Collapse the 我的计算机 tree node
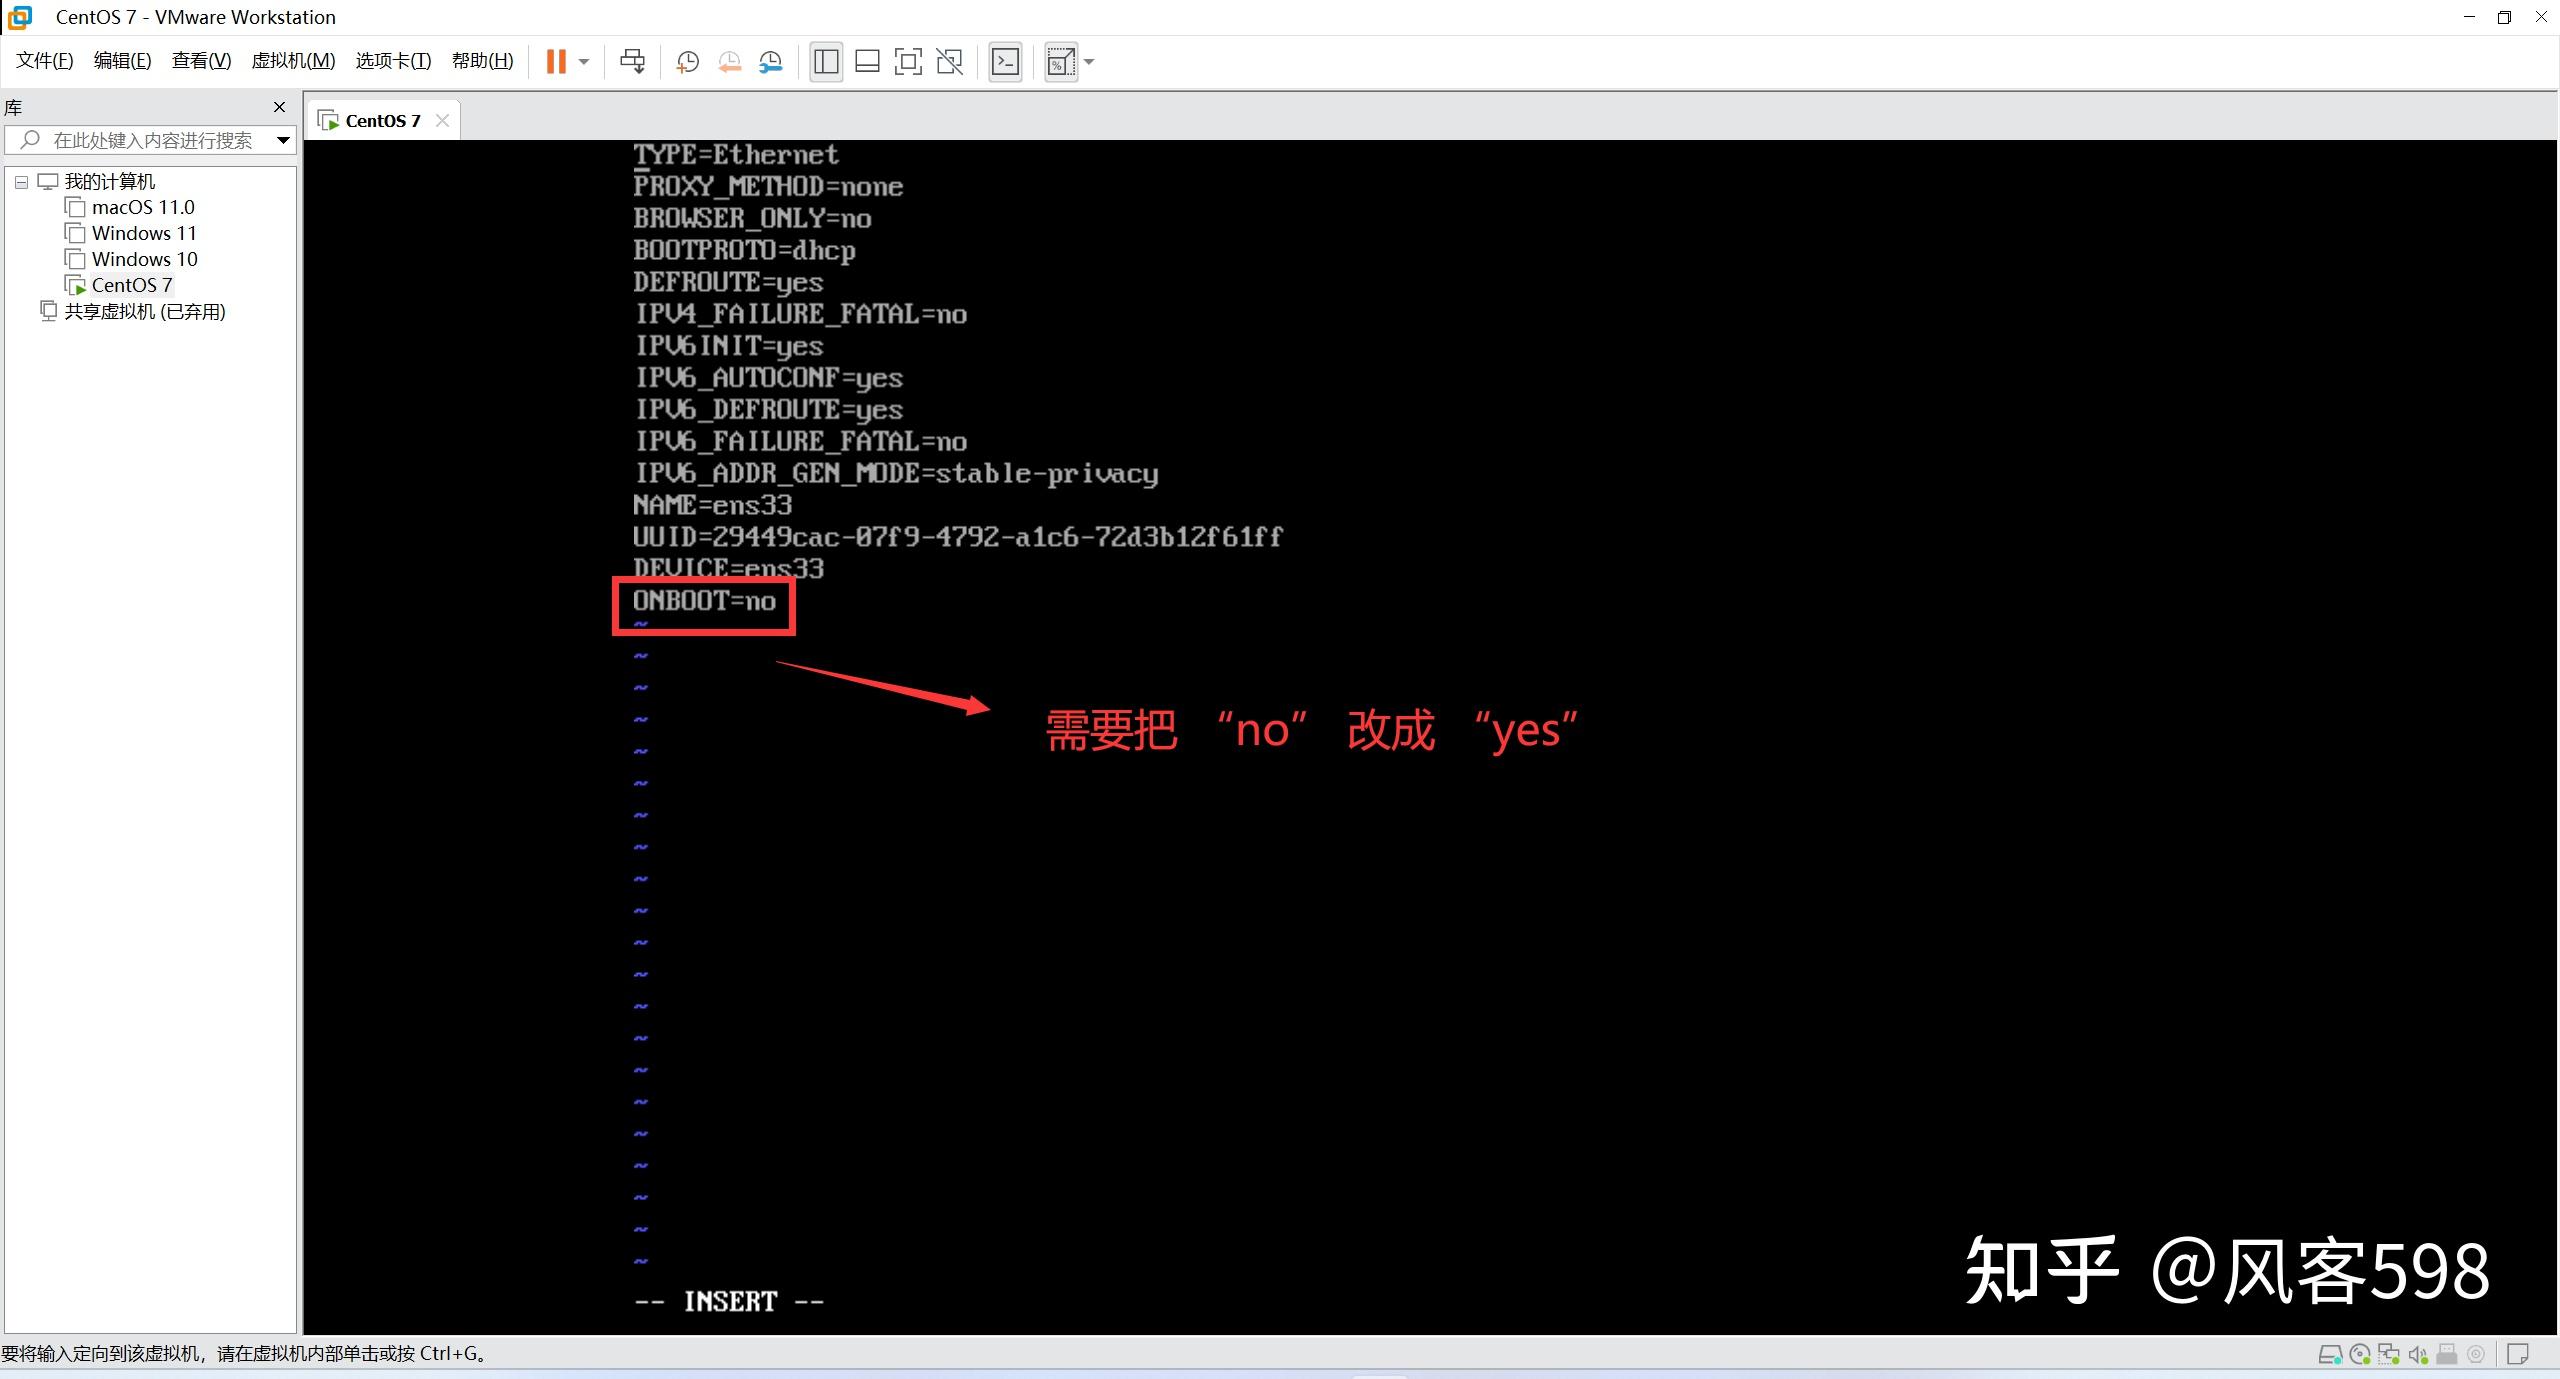 [21, 181]
